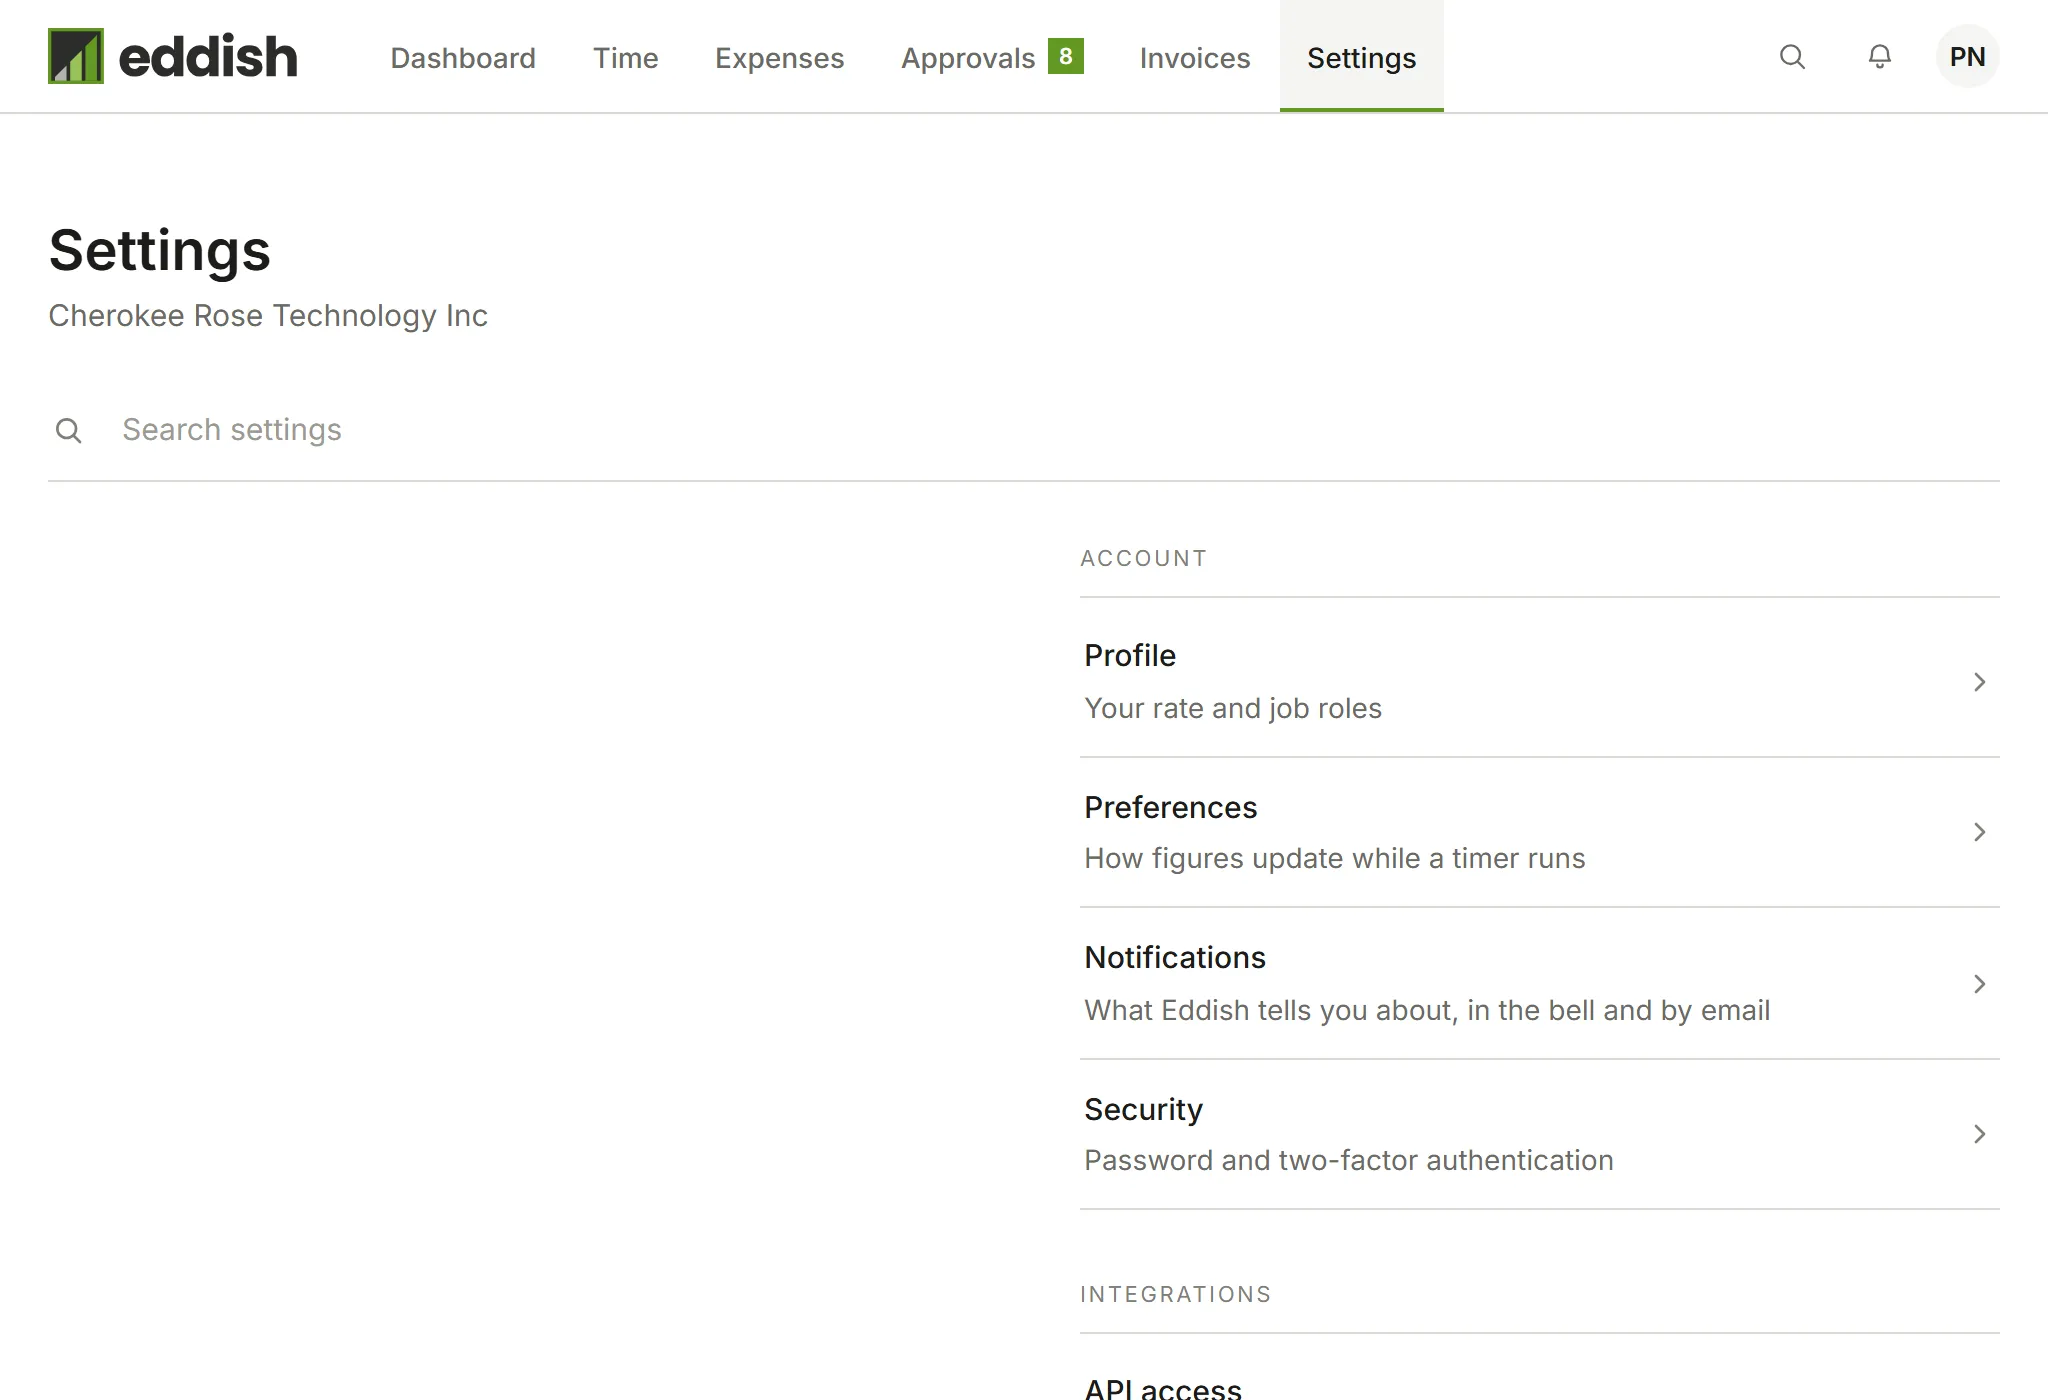Open the Profile settings link
2048x1400 pixels.
point(1540,681)
